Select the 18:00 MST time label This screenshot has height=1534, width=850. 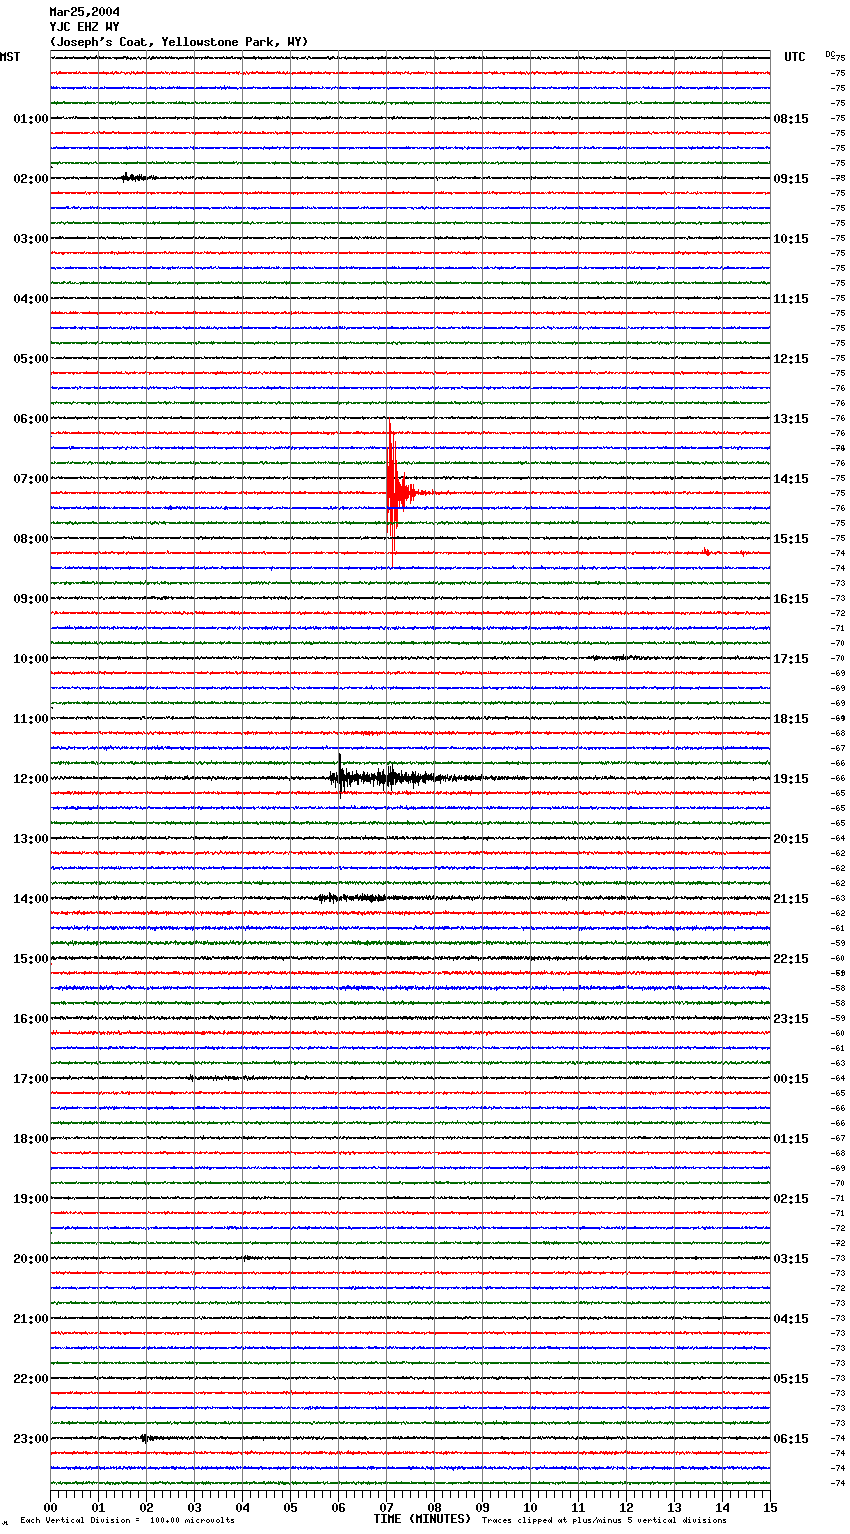pos(31,1139)
